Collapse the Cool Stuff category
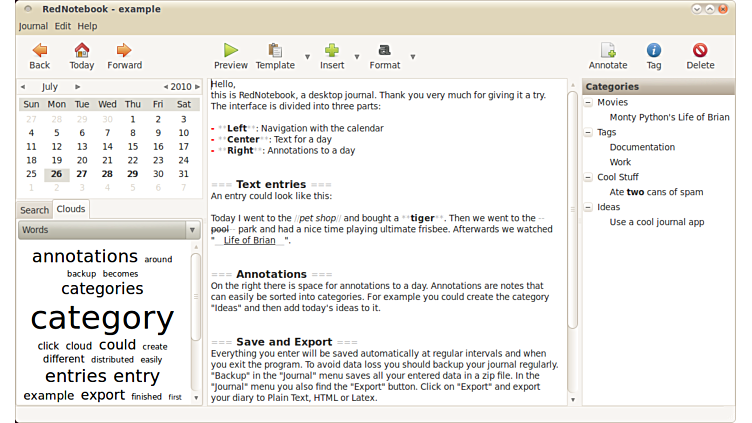Image resolution: width=752 pixels, height=423 pixels. [x=588, y=177]
